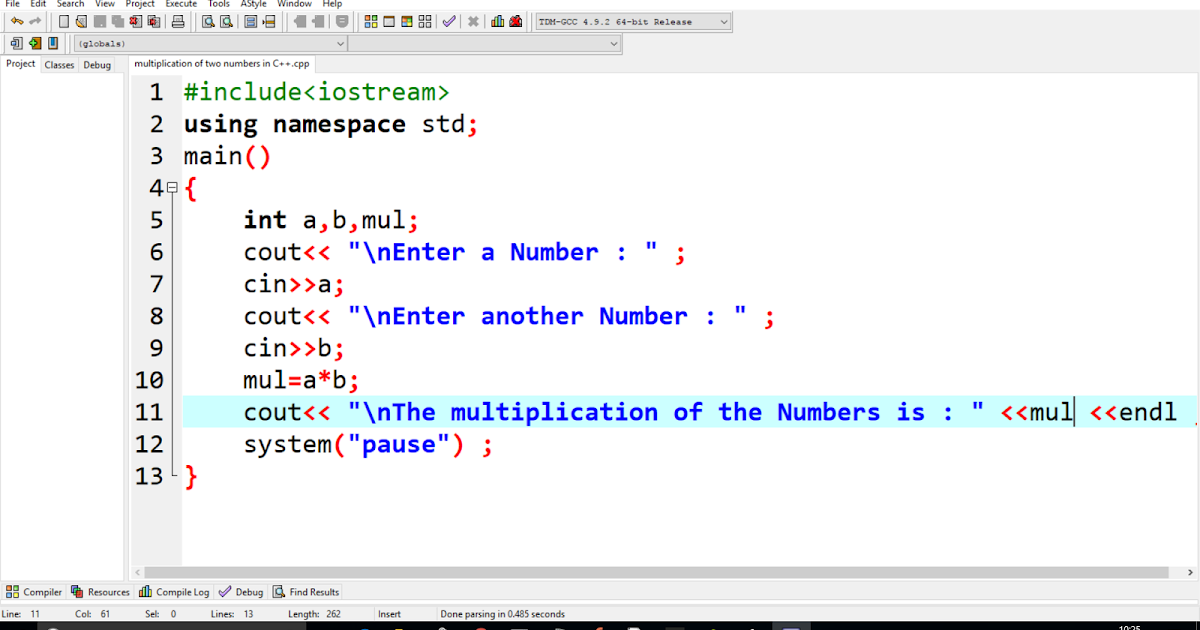Run the program with the Run icon
1200x630 pixels.
tap(389, 21)
